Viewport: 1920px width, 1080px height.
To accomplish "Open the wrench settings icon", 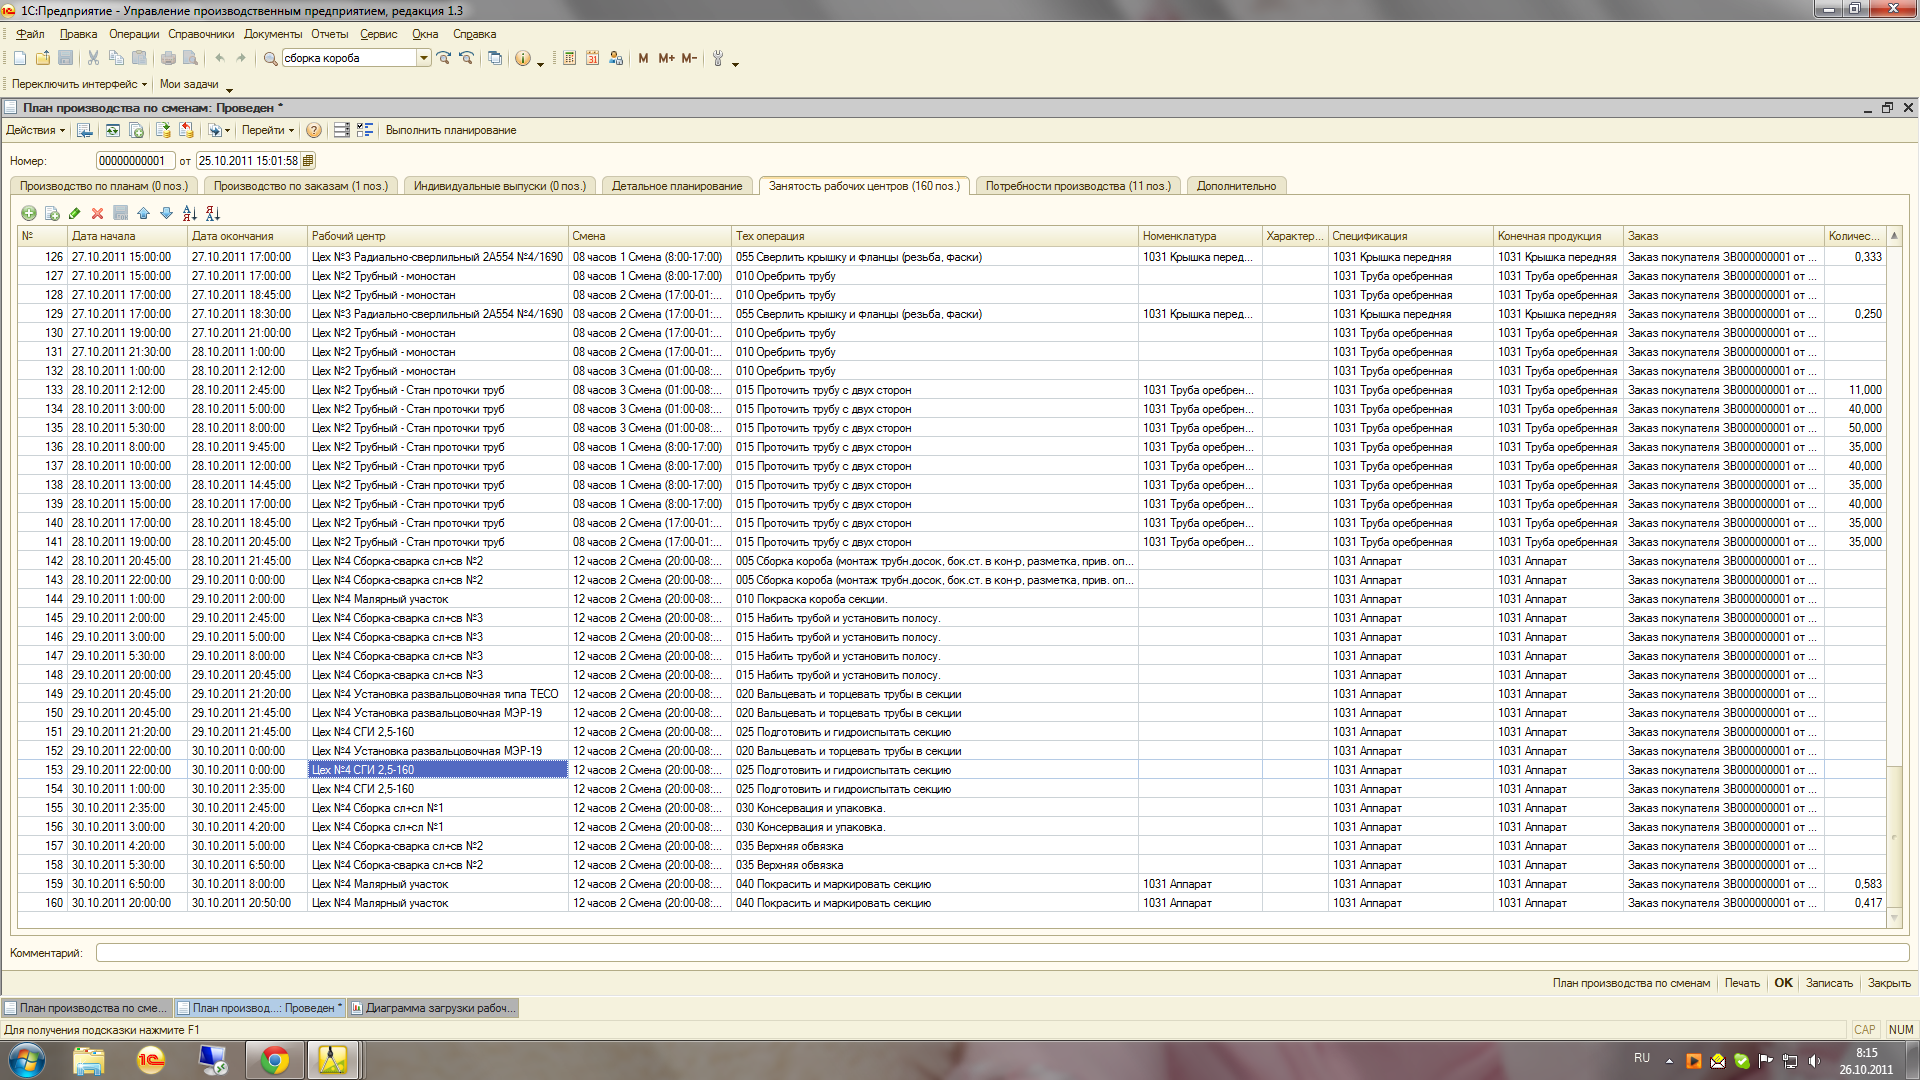I will coord(718,58).
